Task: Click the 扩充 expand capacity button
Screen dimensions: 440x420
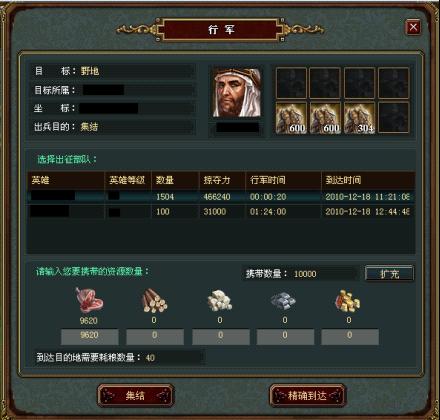Action: (390, 274)
